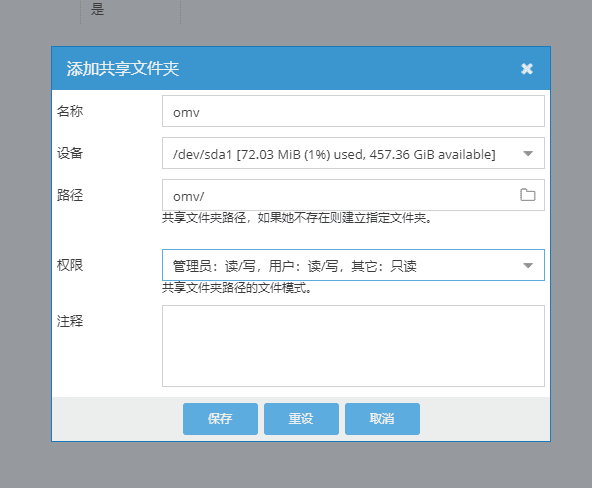The width and height of the screenshot is (592, 488).
Task: Click hint text 共享文件夹路径的文件模式。
Action: coord(237,288)
